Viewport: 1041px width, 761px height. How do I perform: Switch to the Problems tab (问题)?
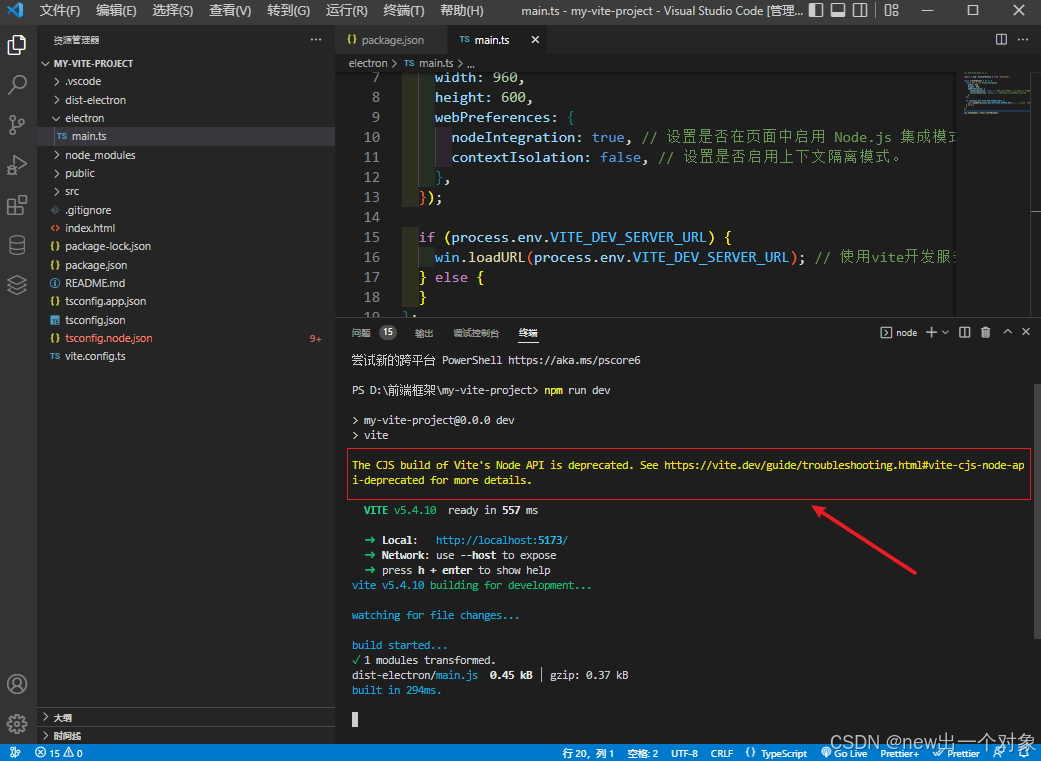tap(361, 333)
